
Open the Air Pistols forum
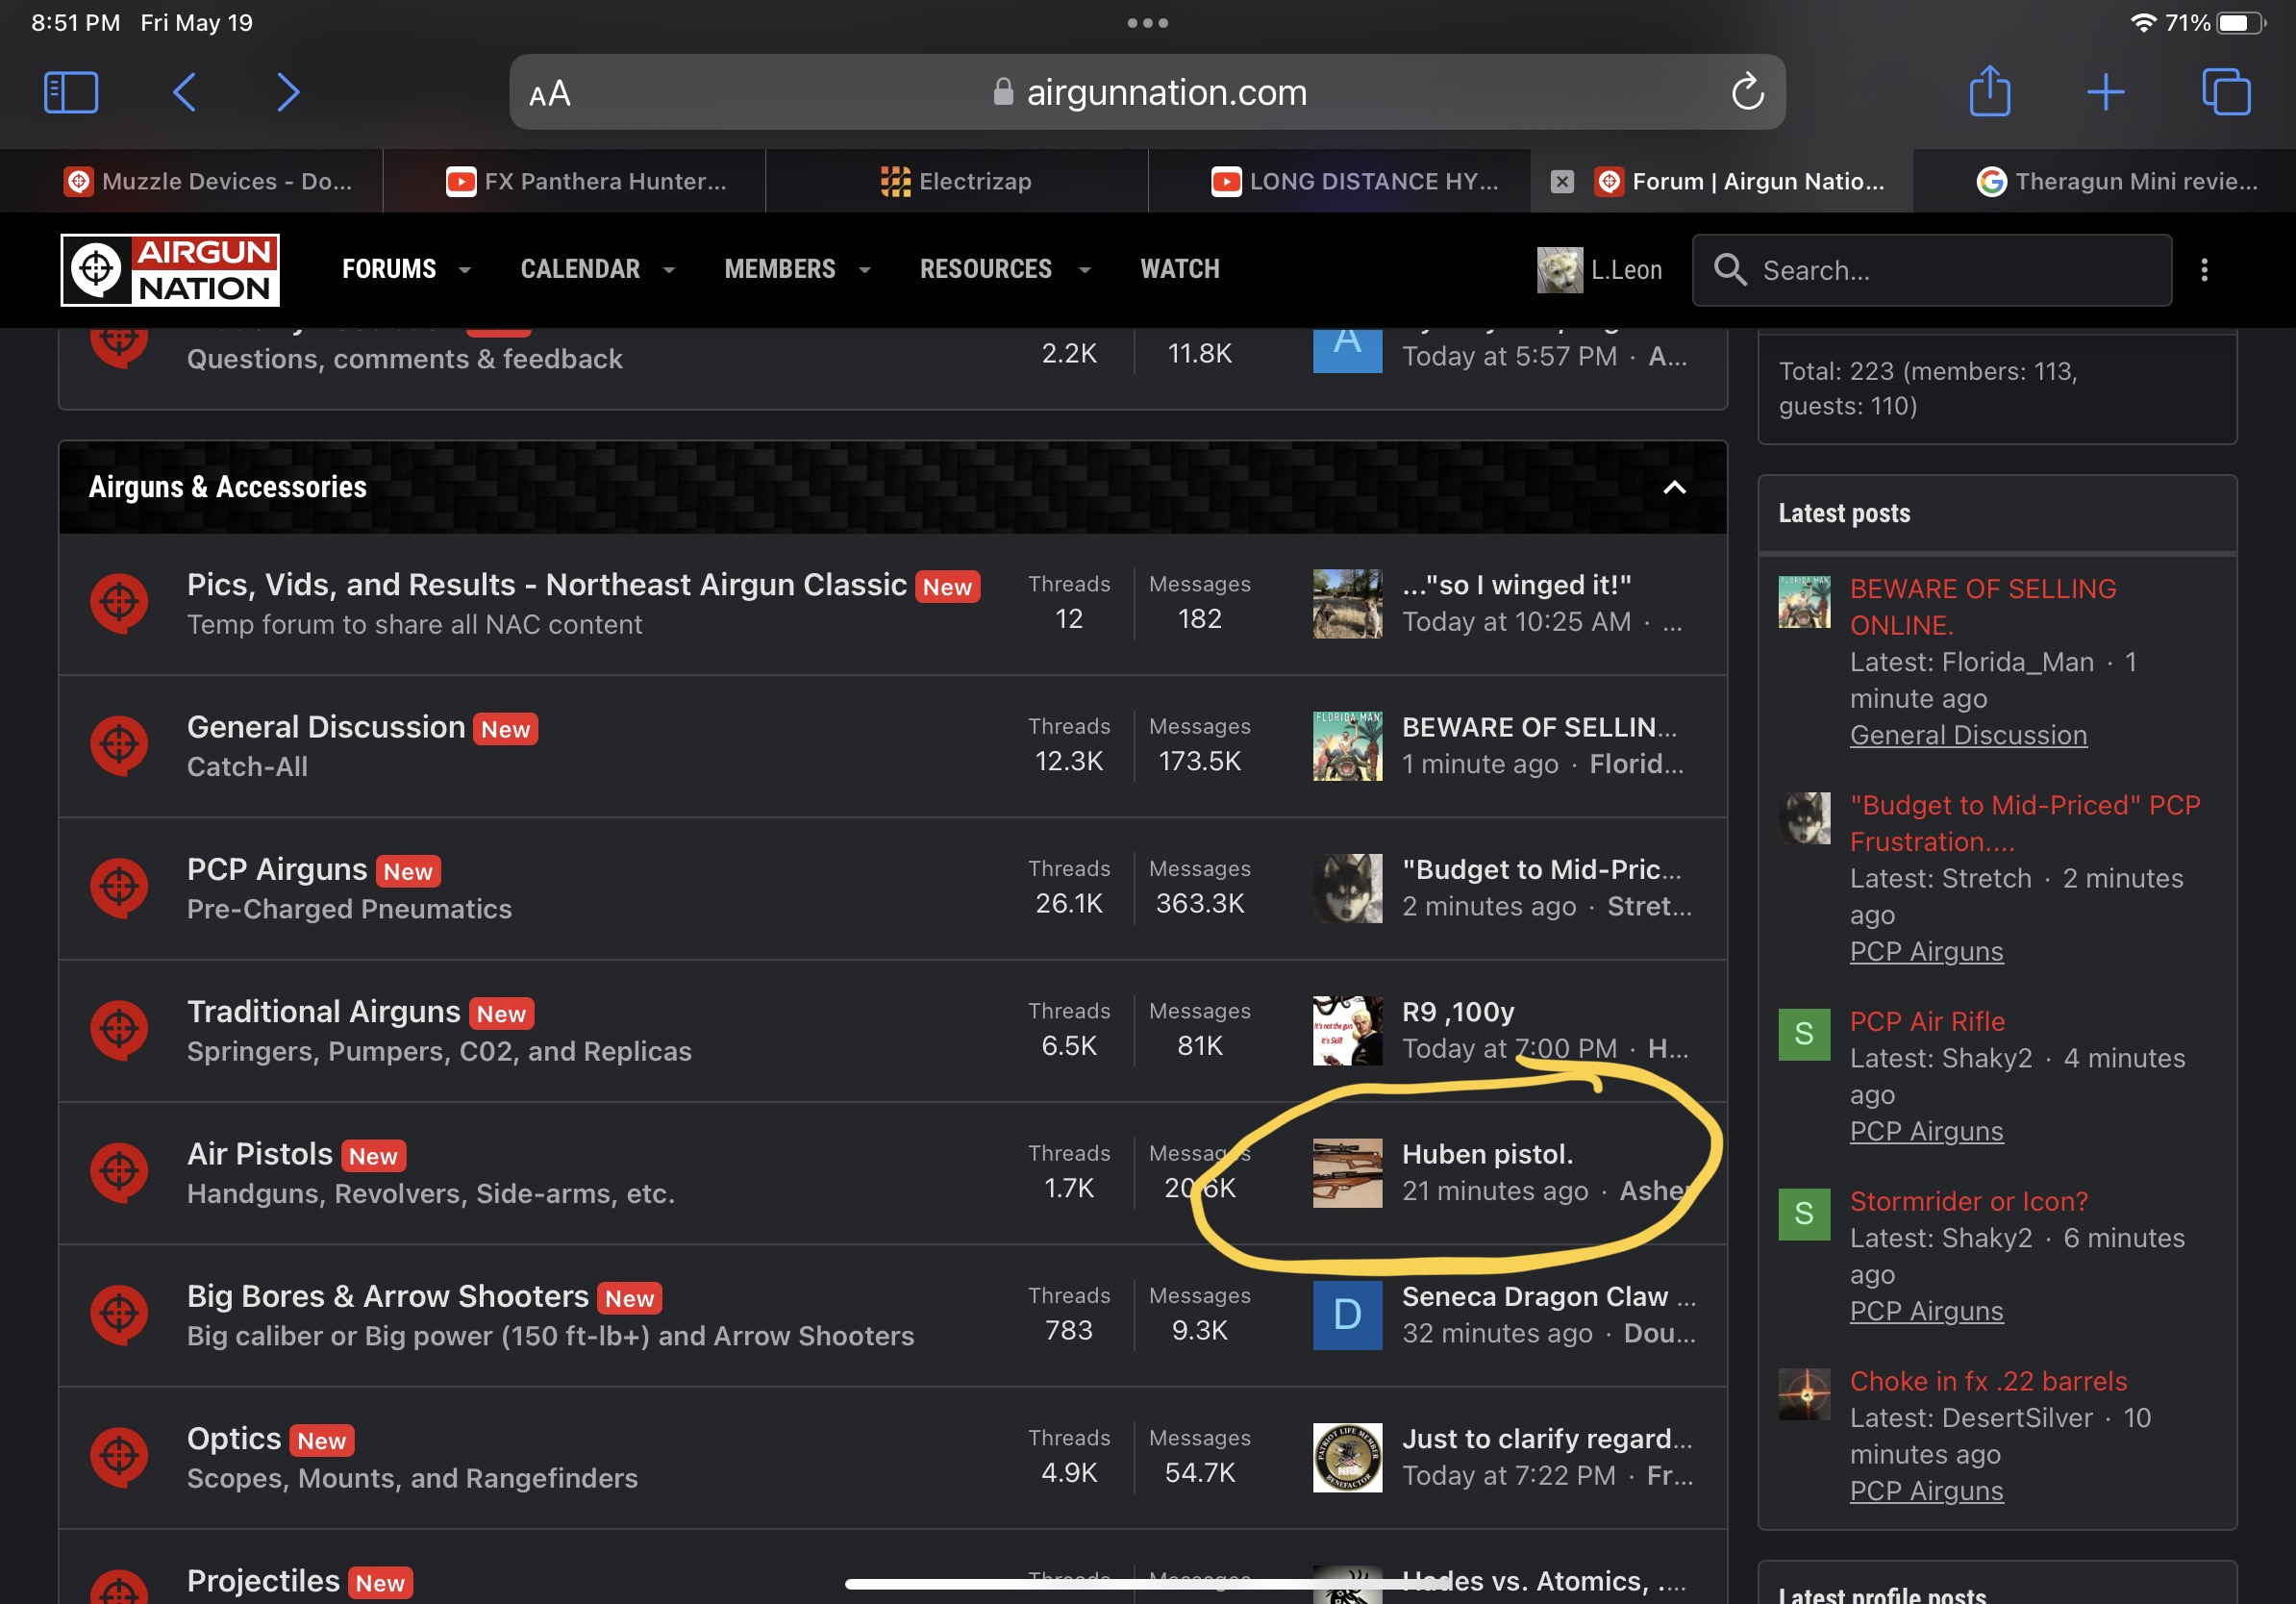point(260,1154)
